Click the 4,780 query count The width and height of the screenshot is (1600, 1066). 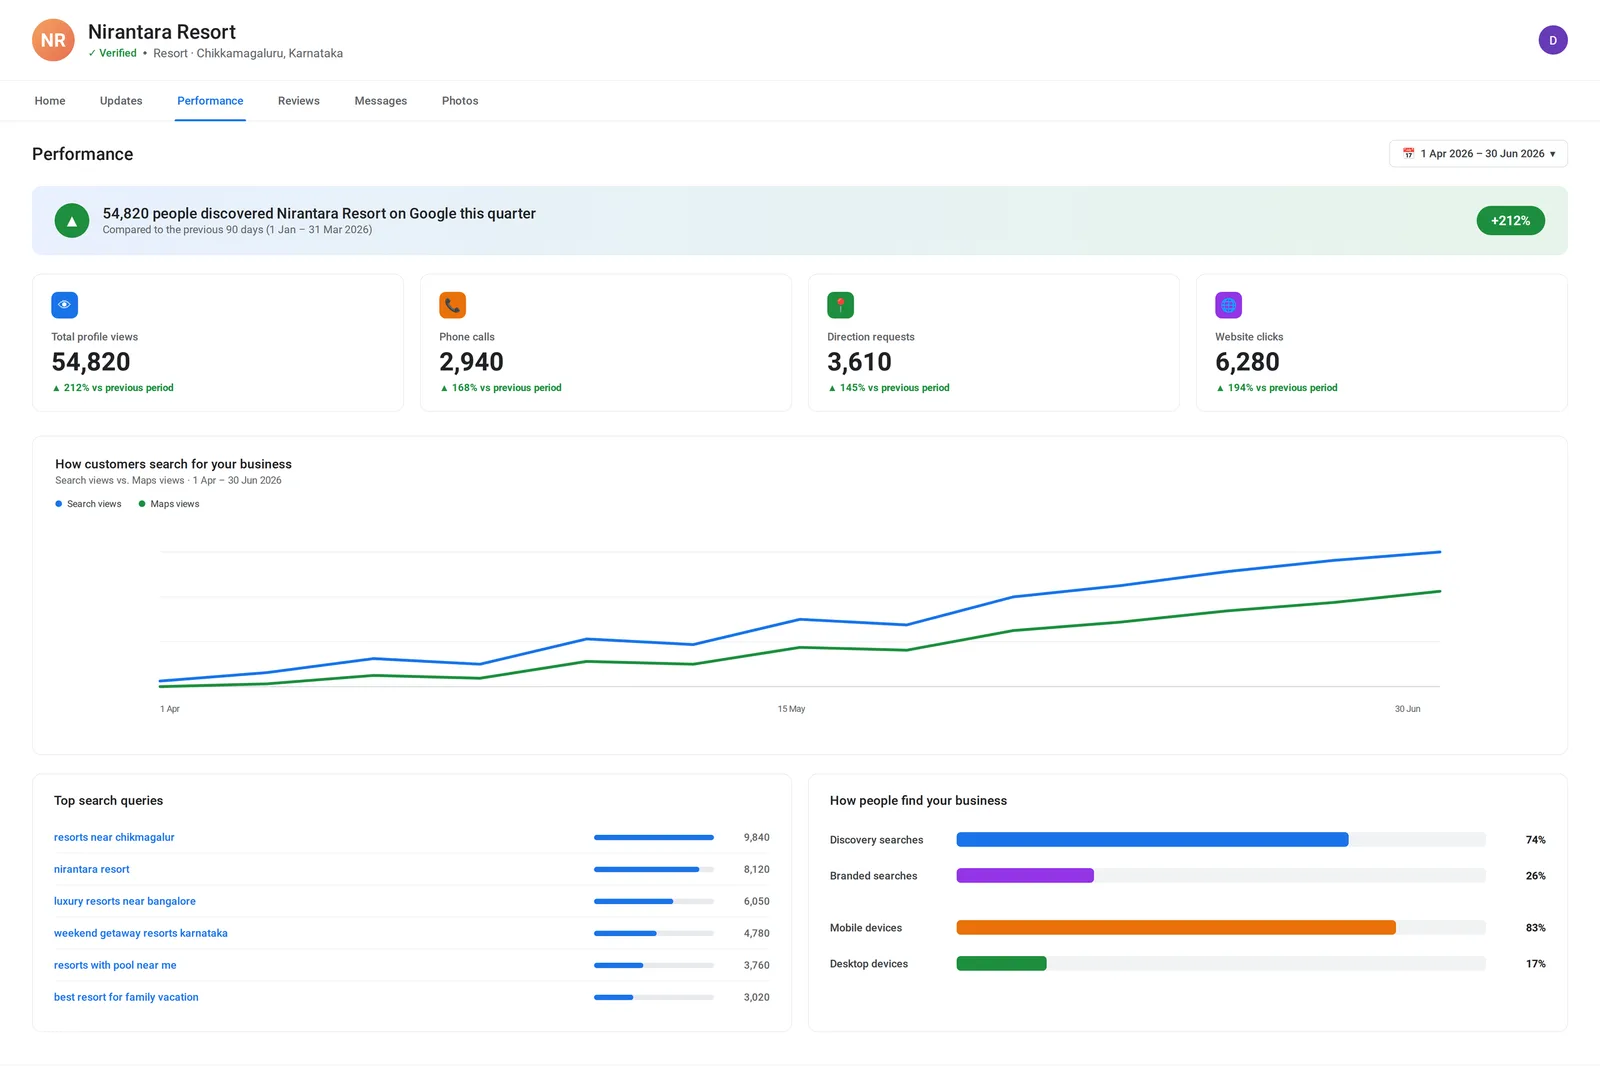757,933
